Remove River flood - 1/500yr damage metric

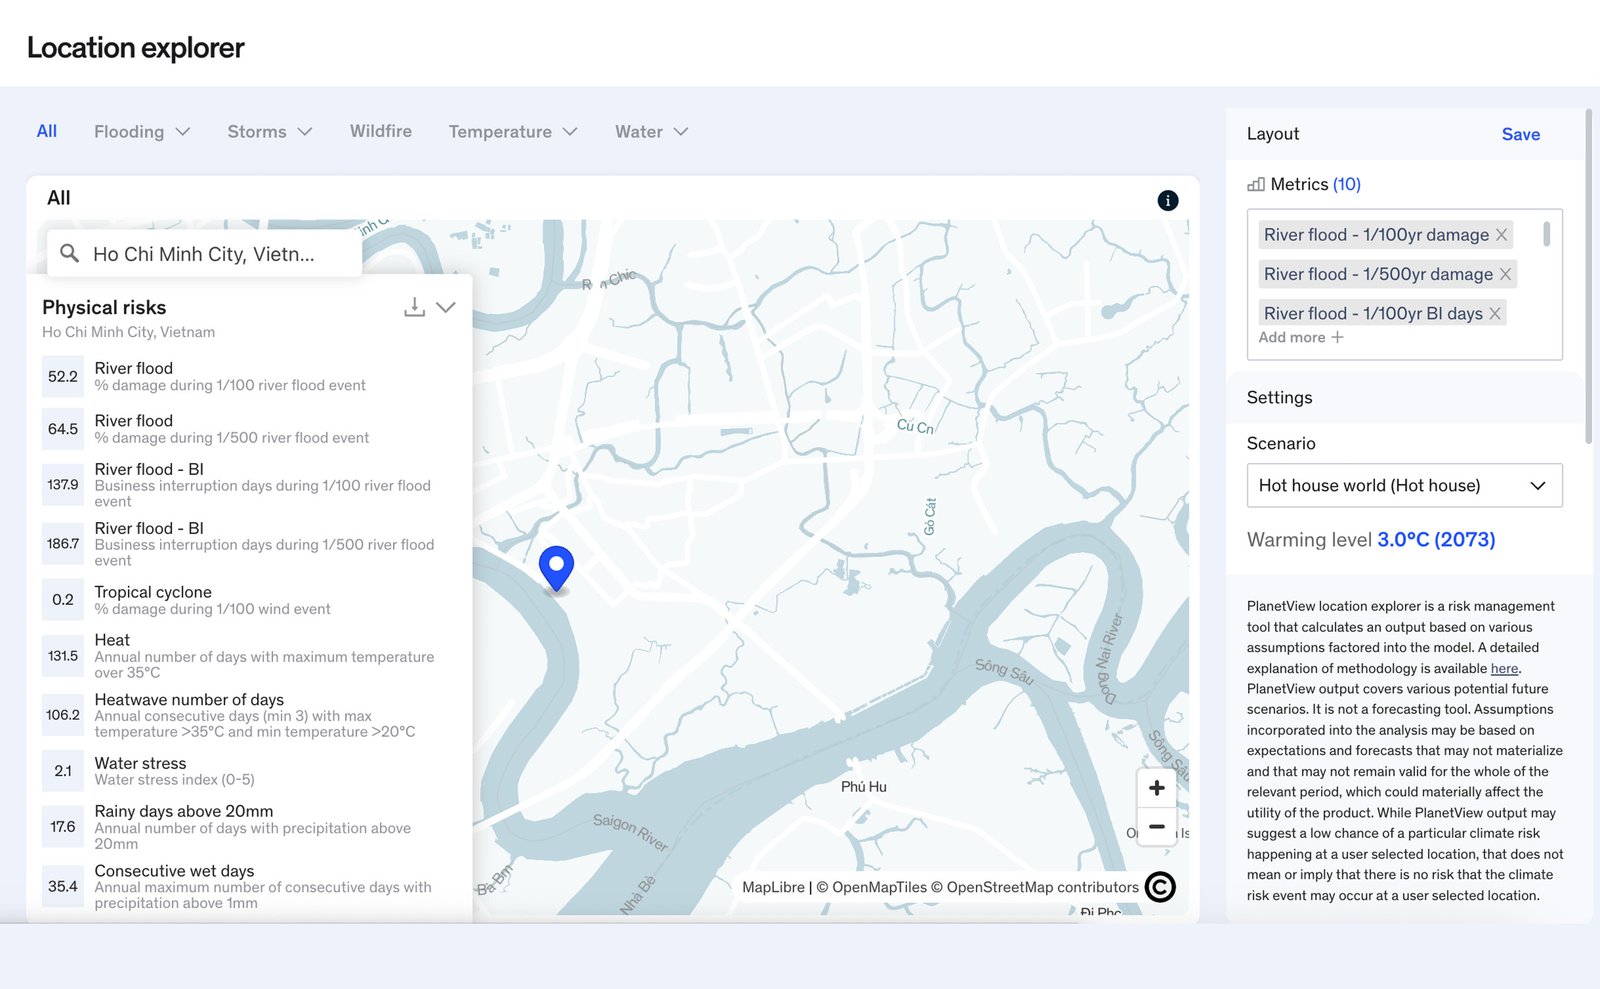(x=1505, y=274)
